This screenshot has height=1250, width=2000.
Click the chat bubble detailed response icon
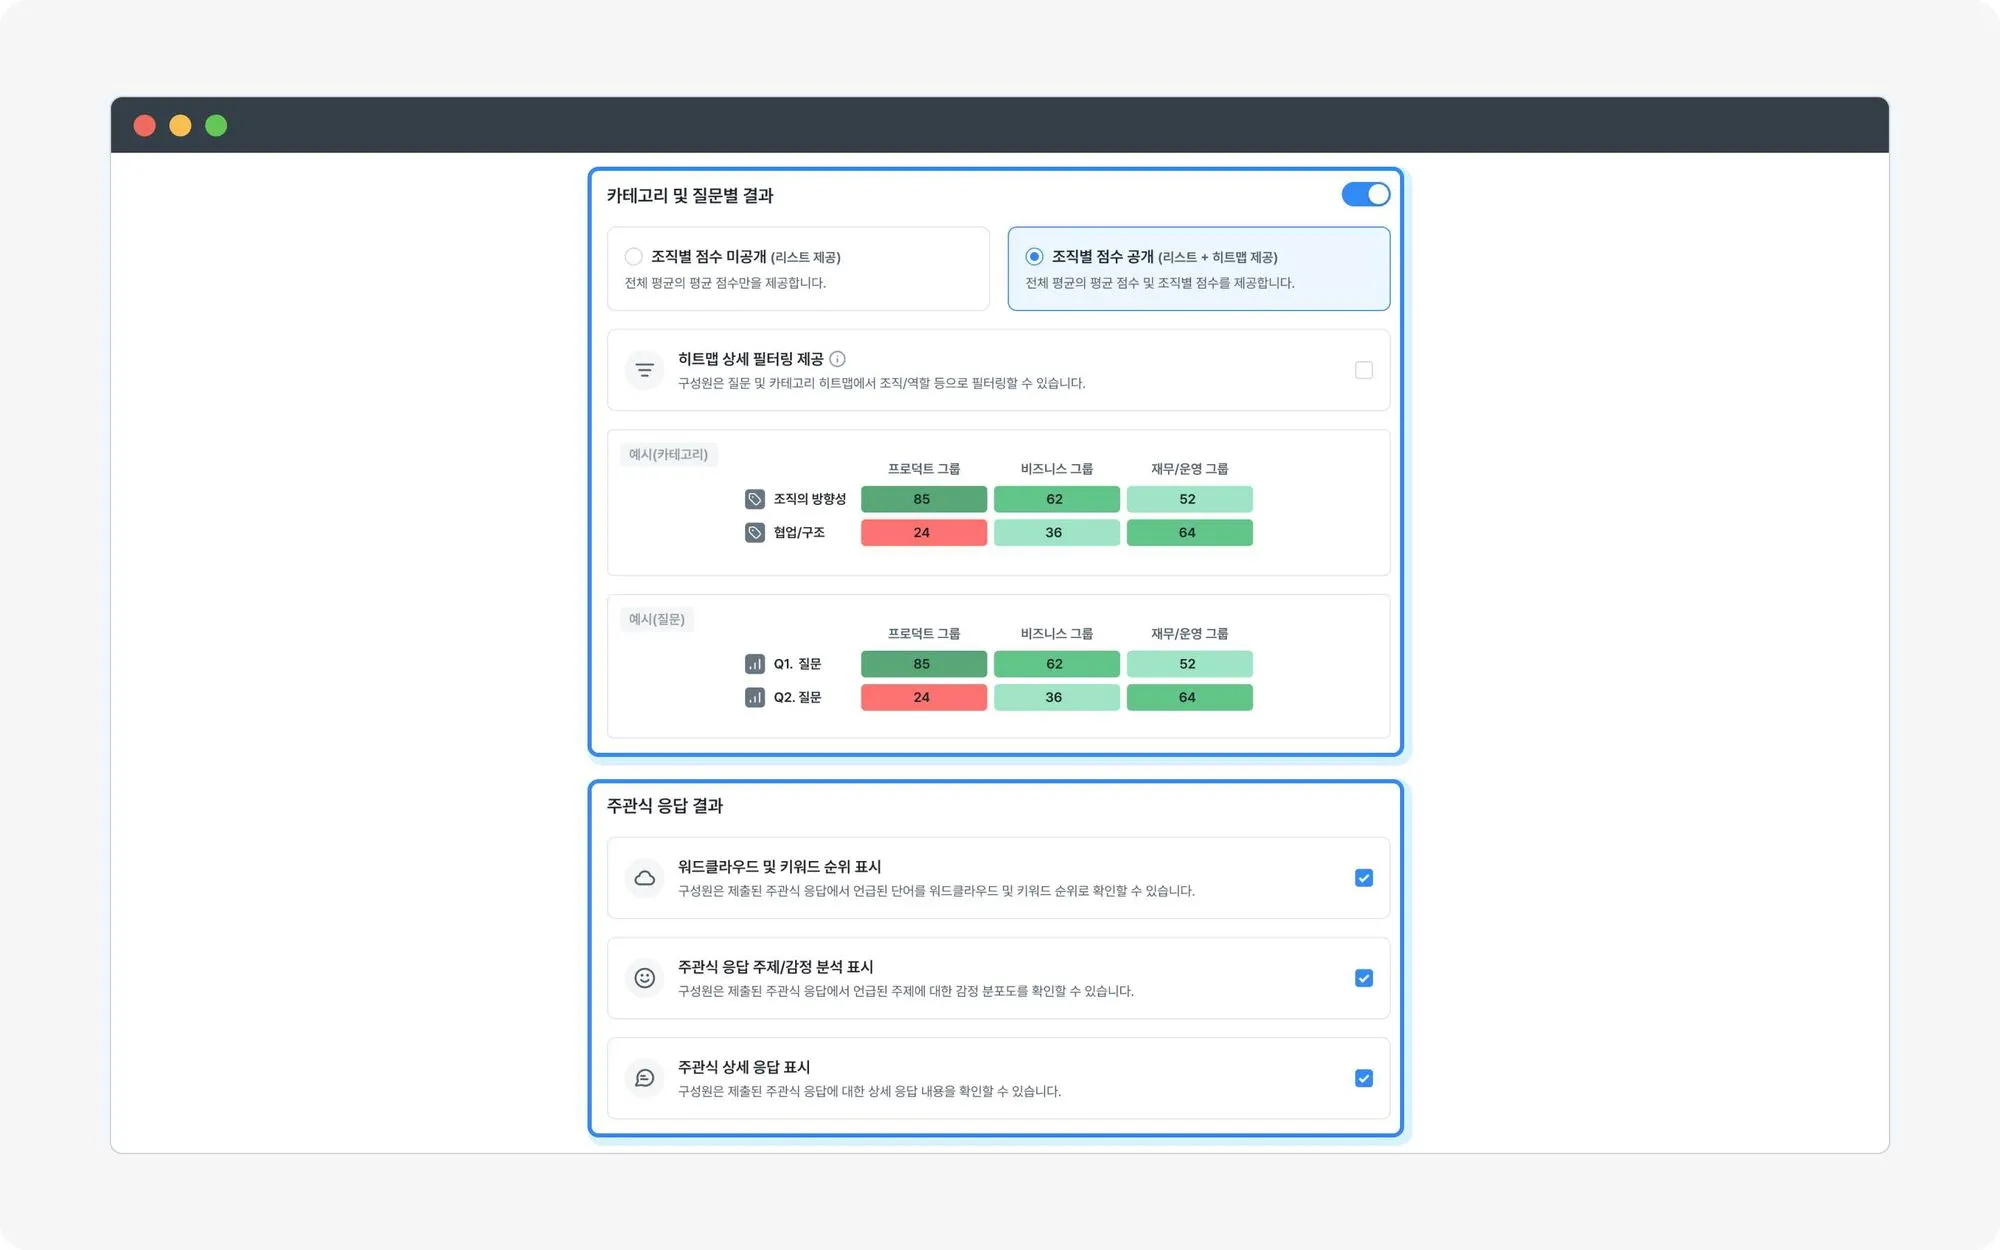click(x=644, y=1078)
